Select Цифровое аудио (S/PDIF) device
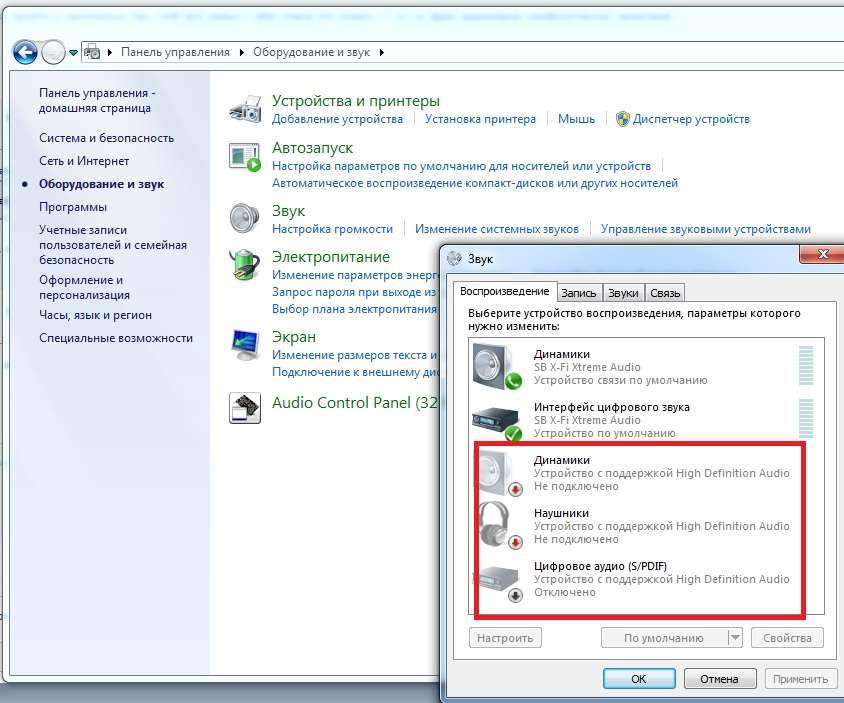 click(497, 579)
